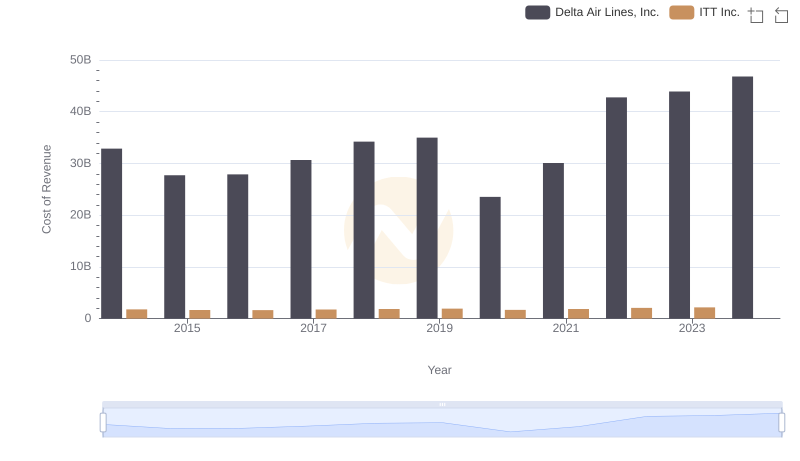Click ITT bar for 2021
800x461 pixels.
click(579, 314)
